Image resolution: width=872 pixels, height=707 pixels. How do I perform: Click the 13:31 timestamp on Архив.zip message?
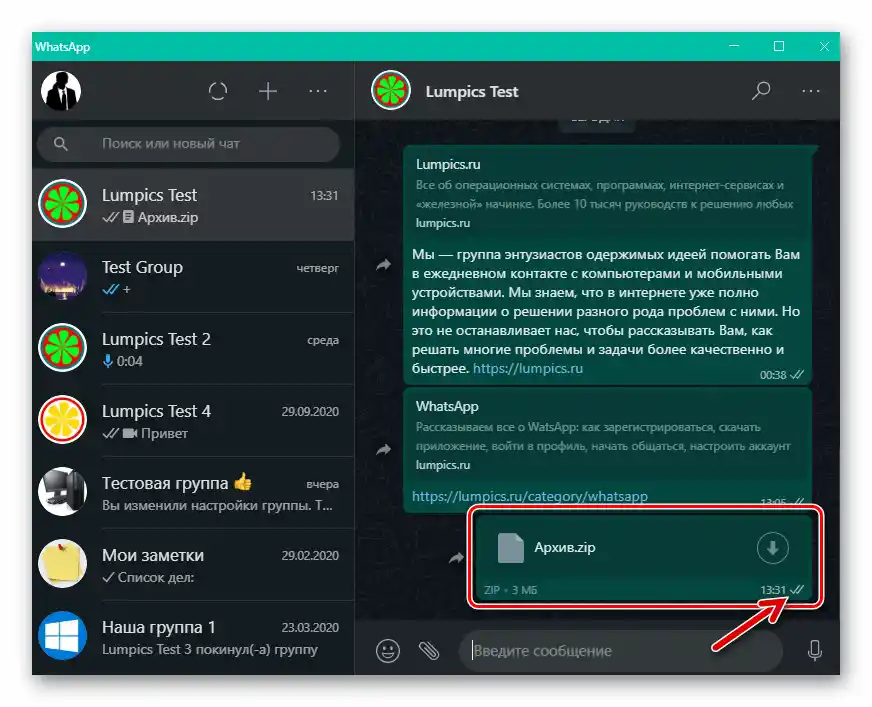point(773,590)
